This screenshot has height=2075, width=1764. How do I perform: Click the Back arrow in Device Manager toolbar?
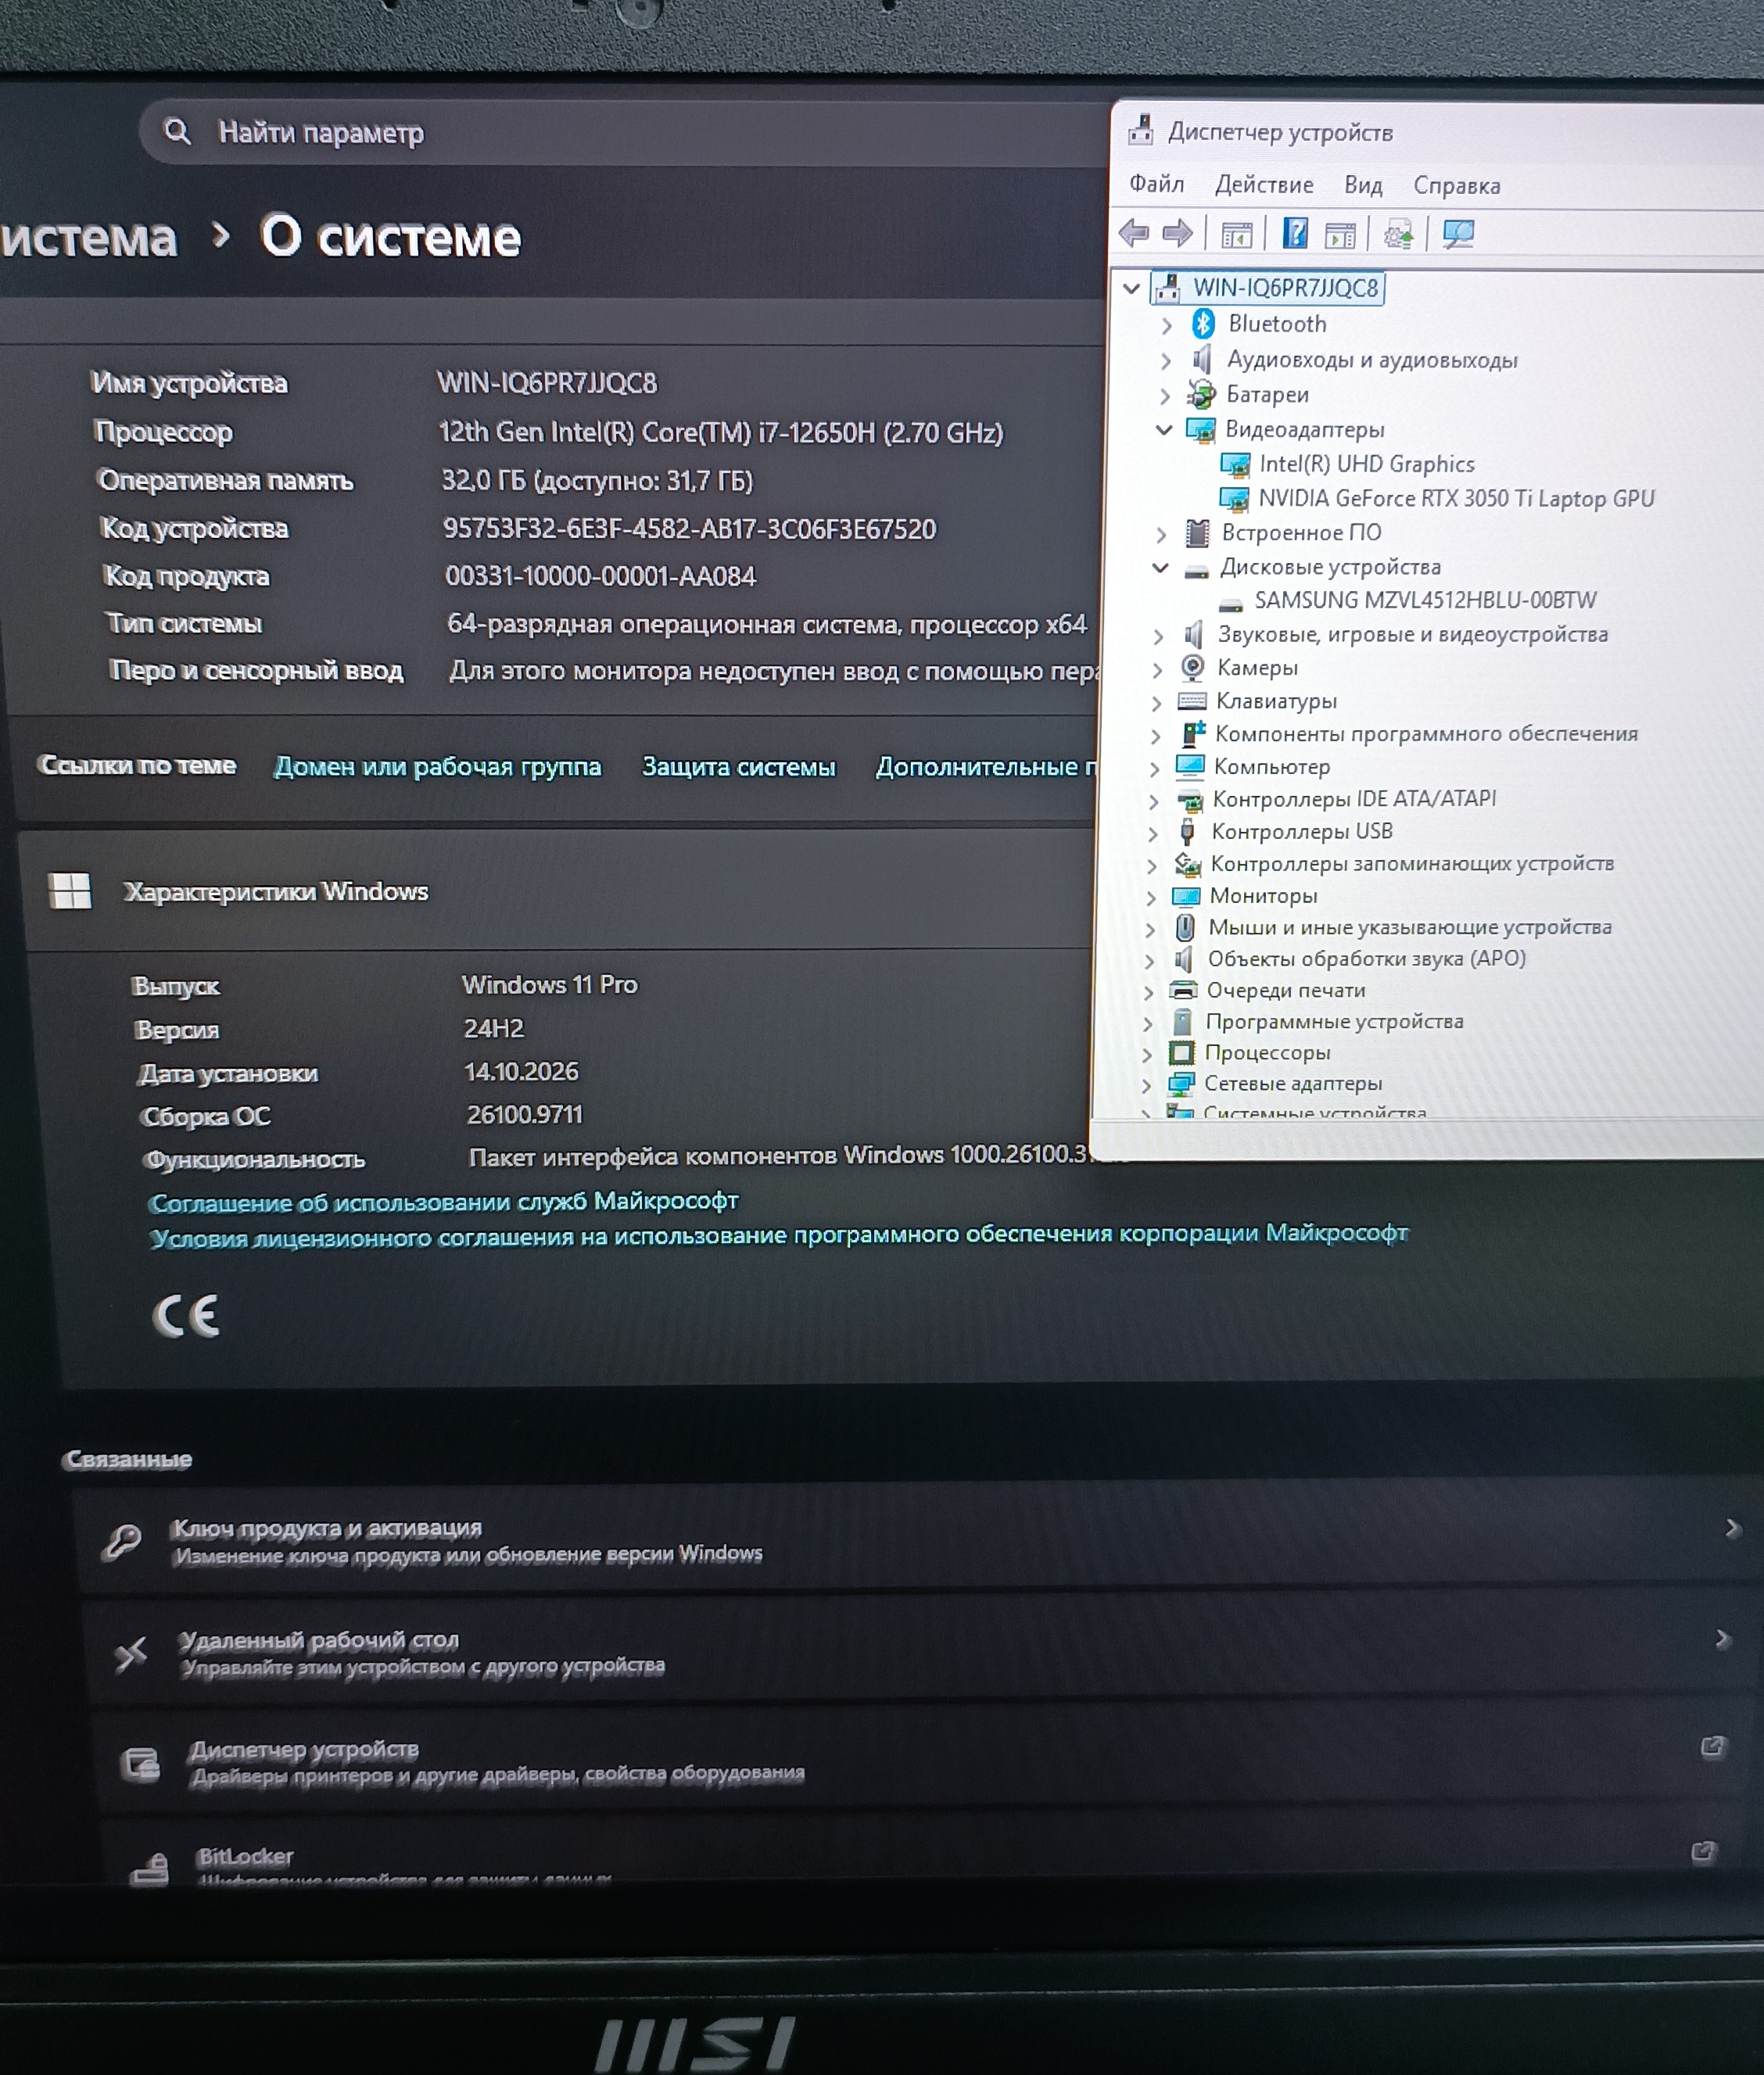click(x=1134, y=234)
